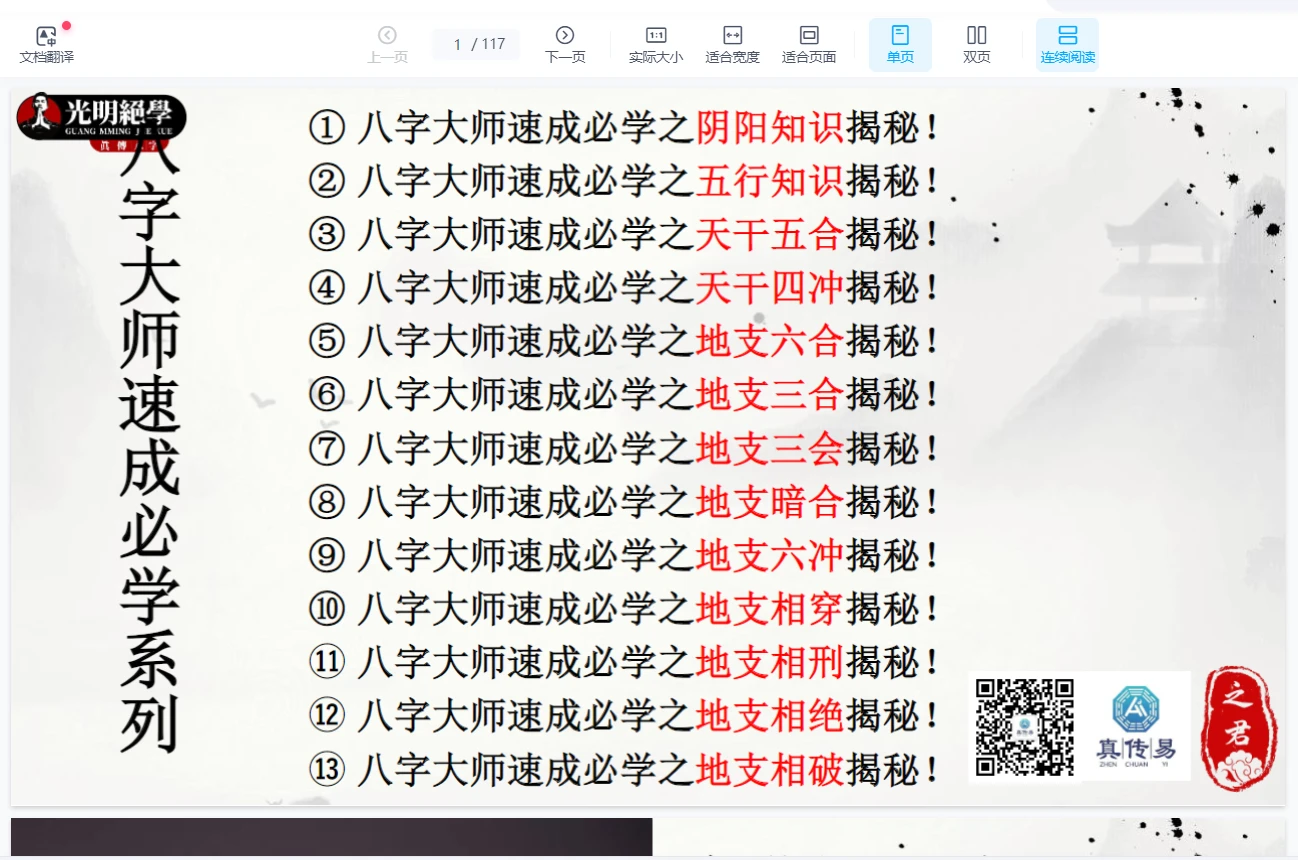The height and width of the screenshot is (860, 1298).
Task: Click line ④ about 天干四冲
Action: (x=624, y=289)
